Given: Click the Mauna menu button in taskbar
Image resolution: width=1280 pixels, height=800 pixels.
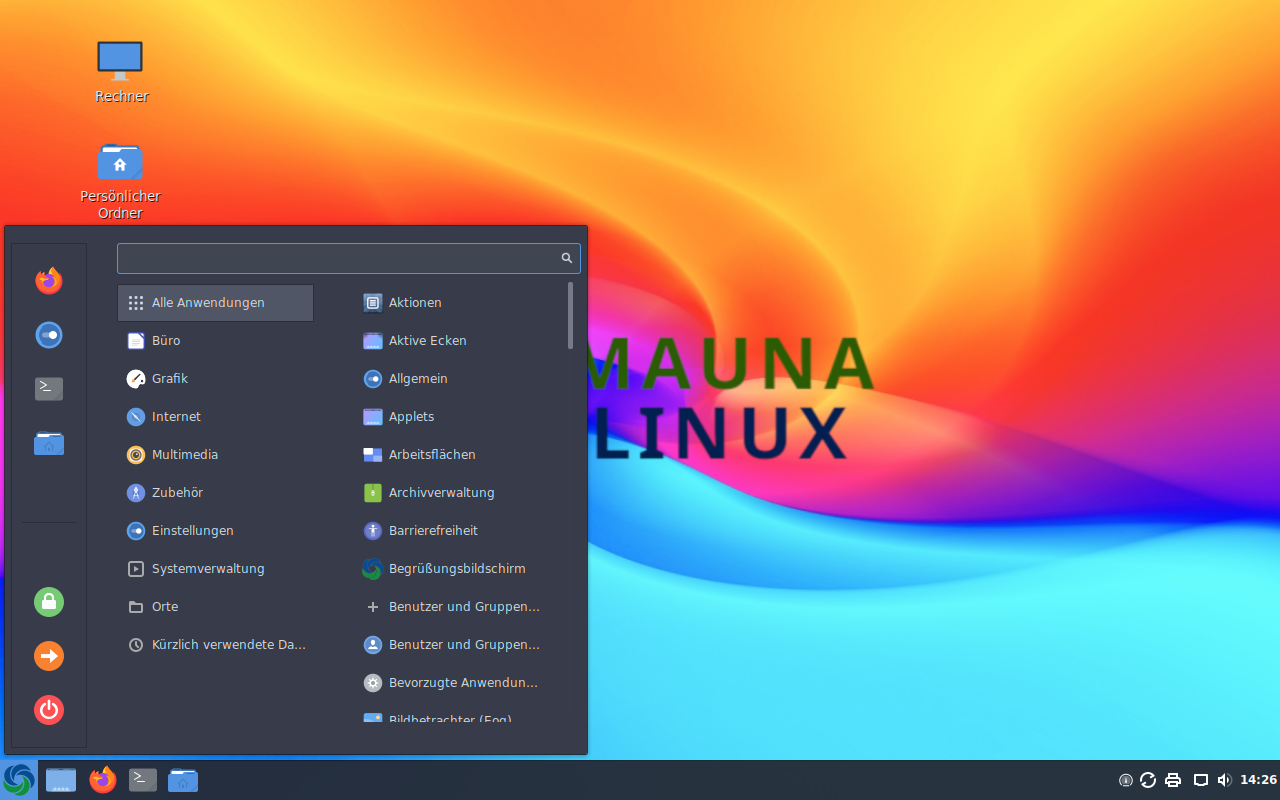Looking at the screenshot, I should coord(19,780).
